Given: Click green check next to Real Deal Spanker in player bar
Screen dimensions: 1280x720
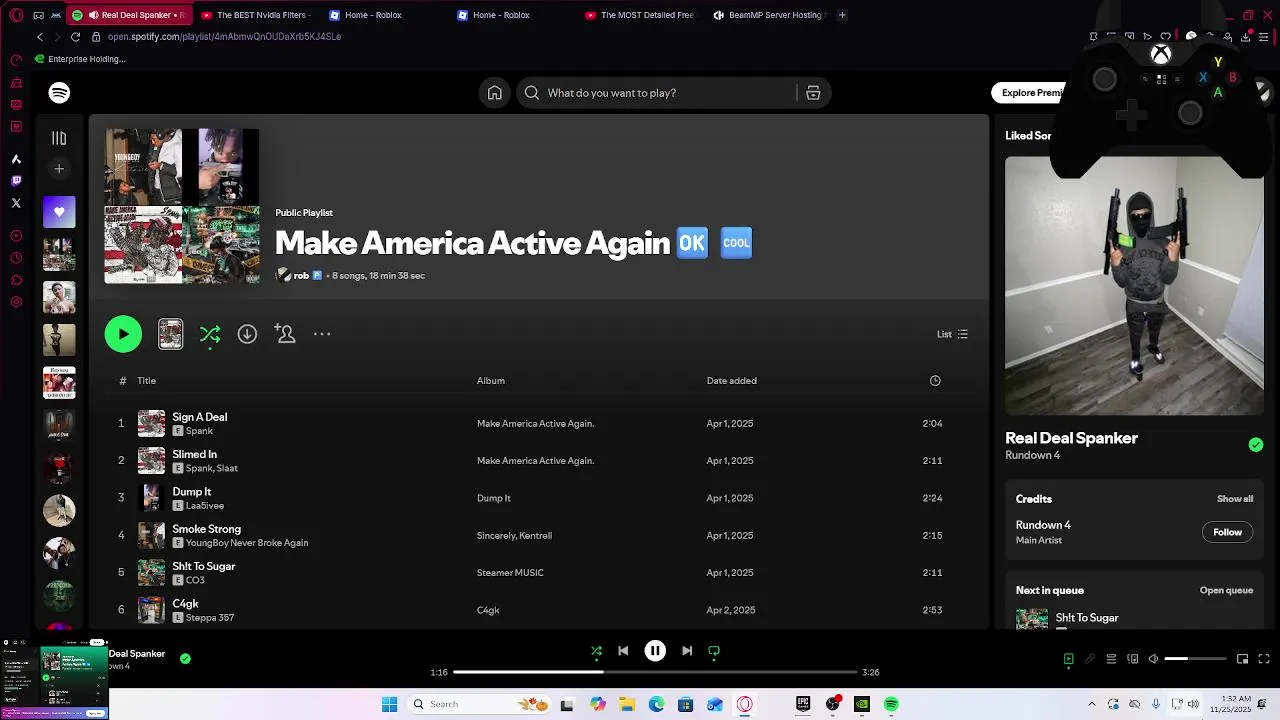Looking at the screenshot, I should [x=185, y=658].
